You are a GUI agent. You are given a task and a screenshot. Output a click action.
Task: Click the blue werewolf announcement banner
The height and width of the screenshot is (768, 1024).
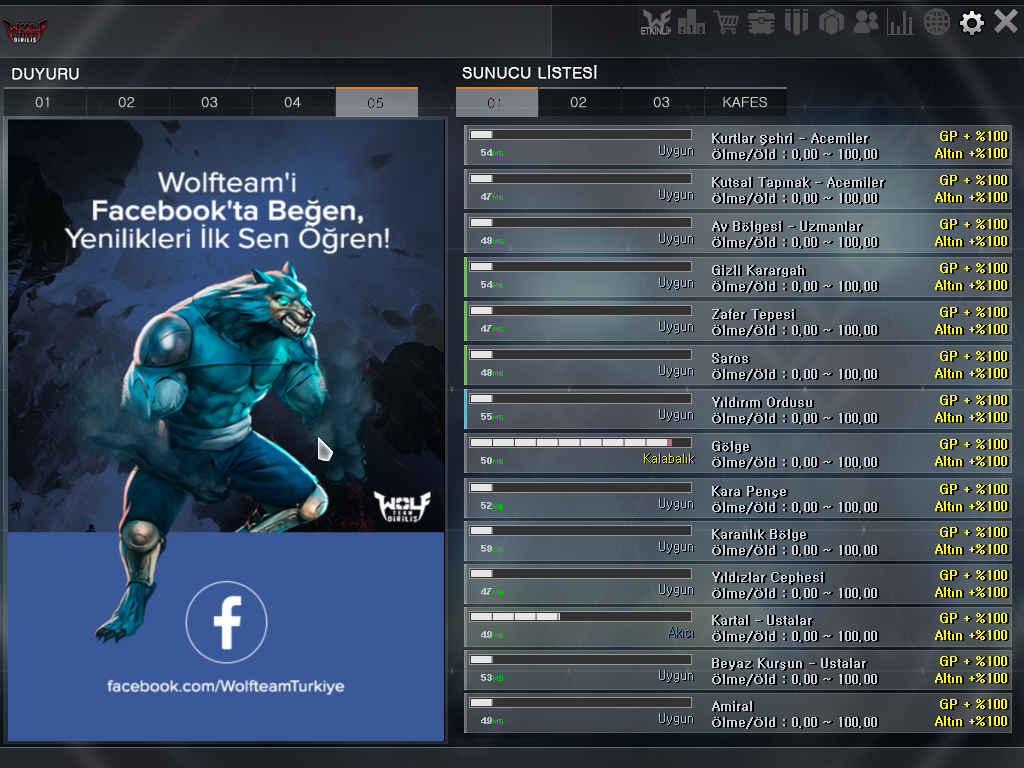pos(226,430)
